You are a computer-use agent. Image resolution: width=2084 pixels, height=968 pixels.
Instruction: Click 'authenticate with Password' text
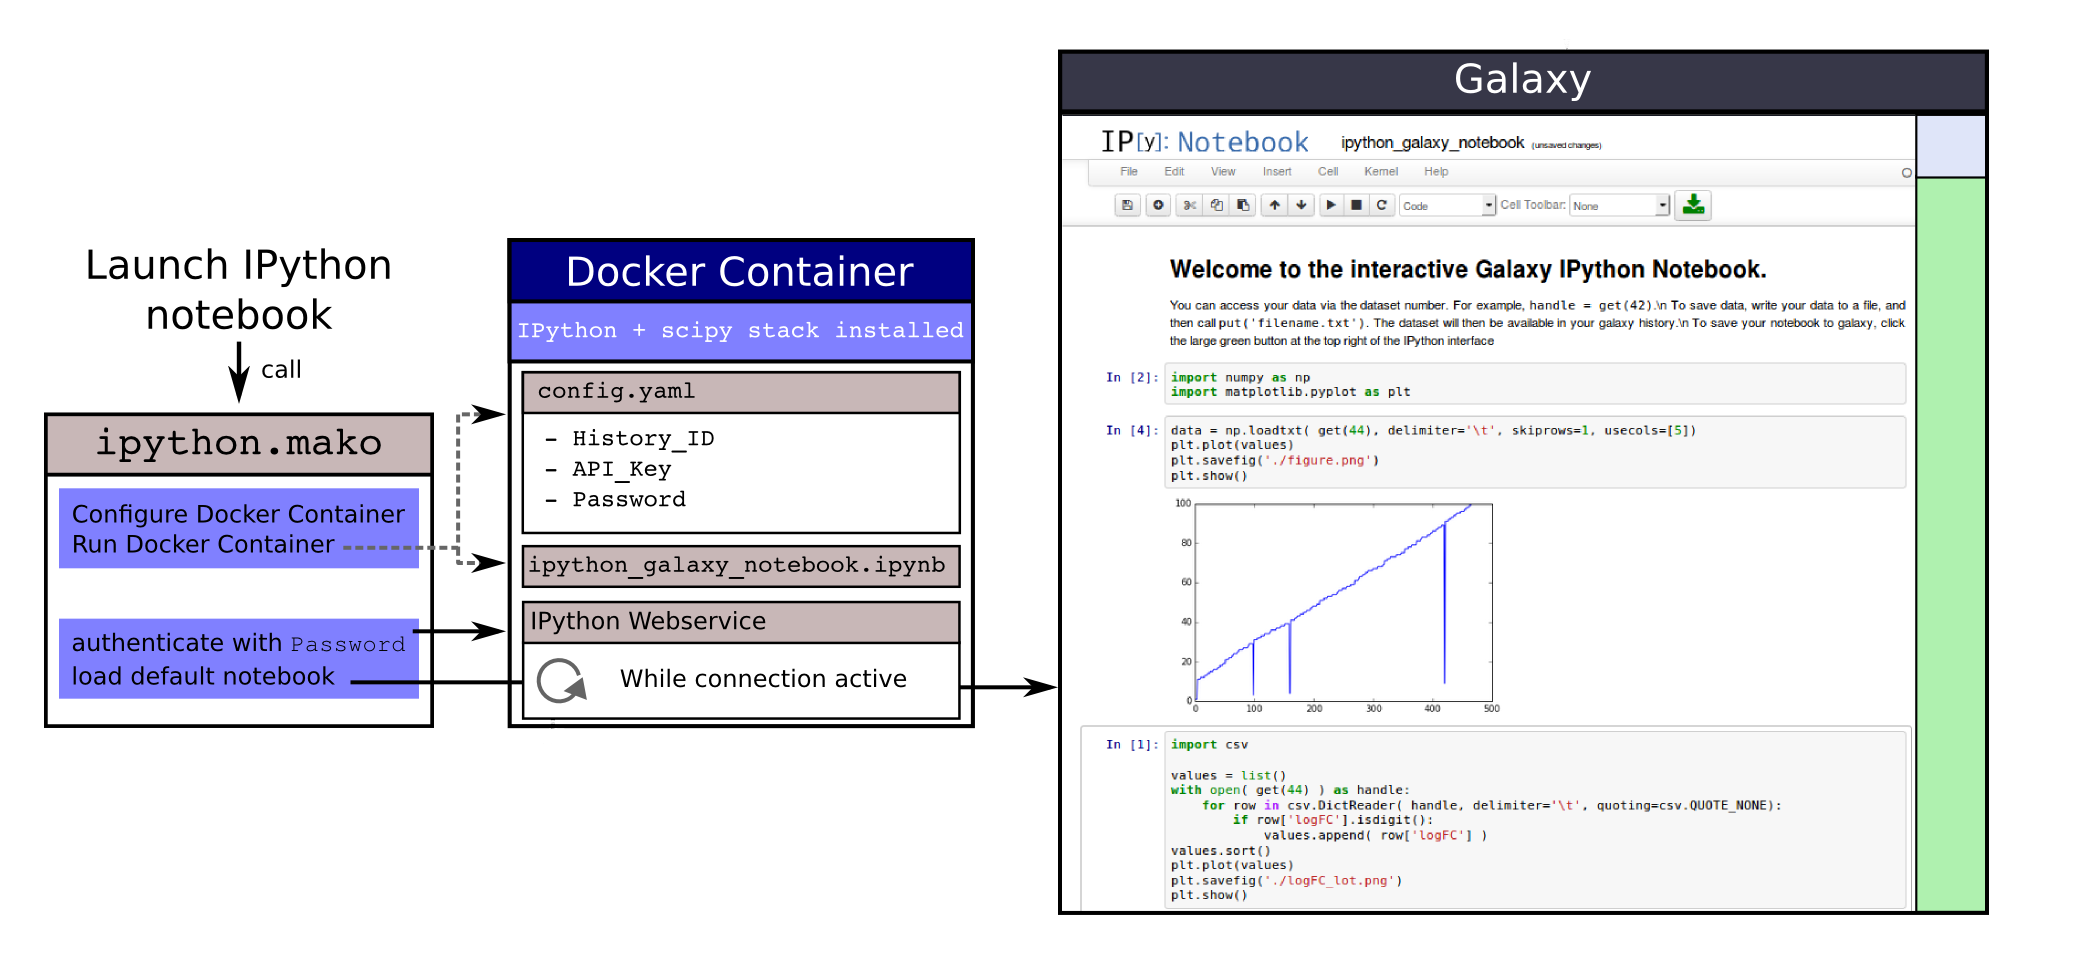click(238, 643)
